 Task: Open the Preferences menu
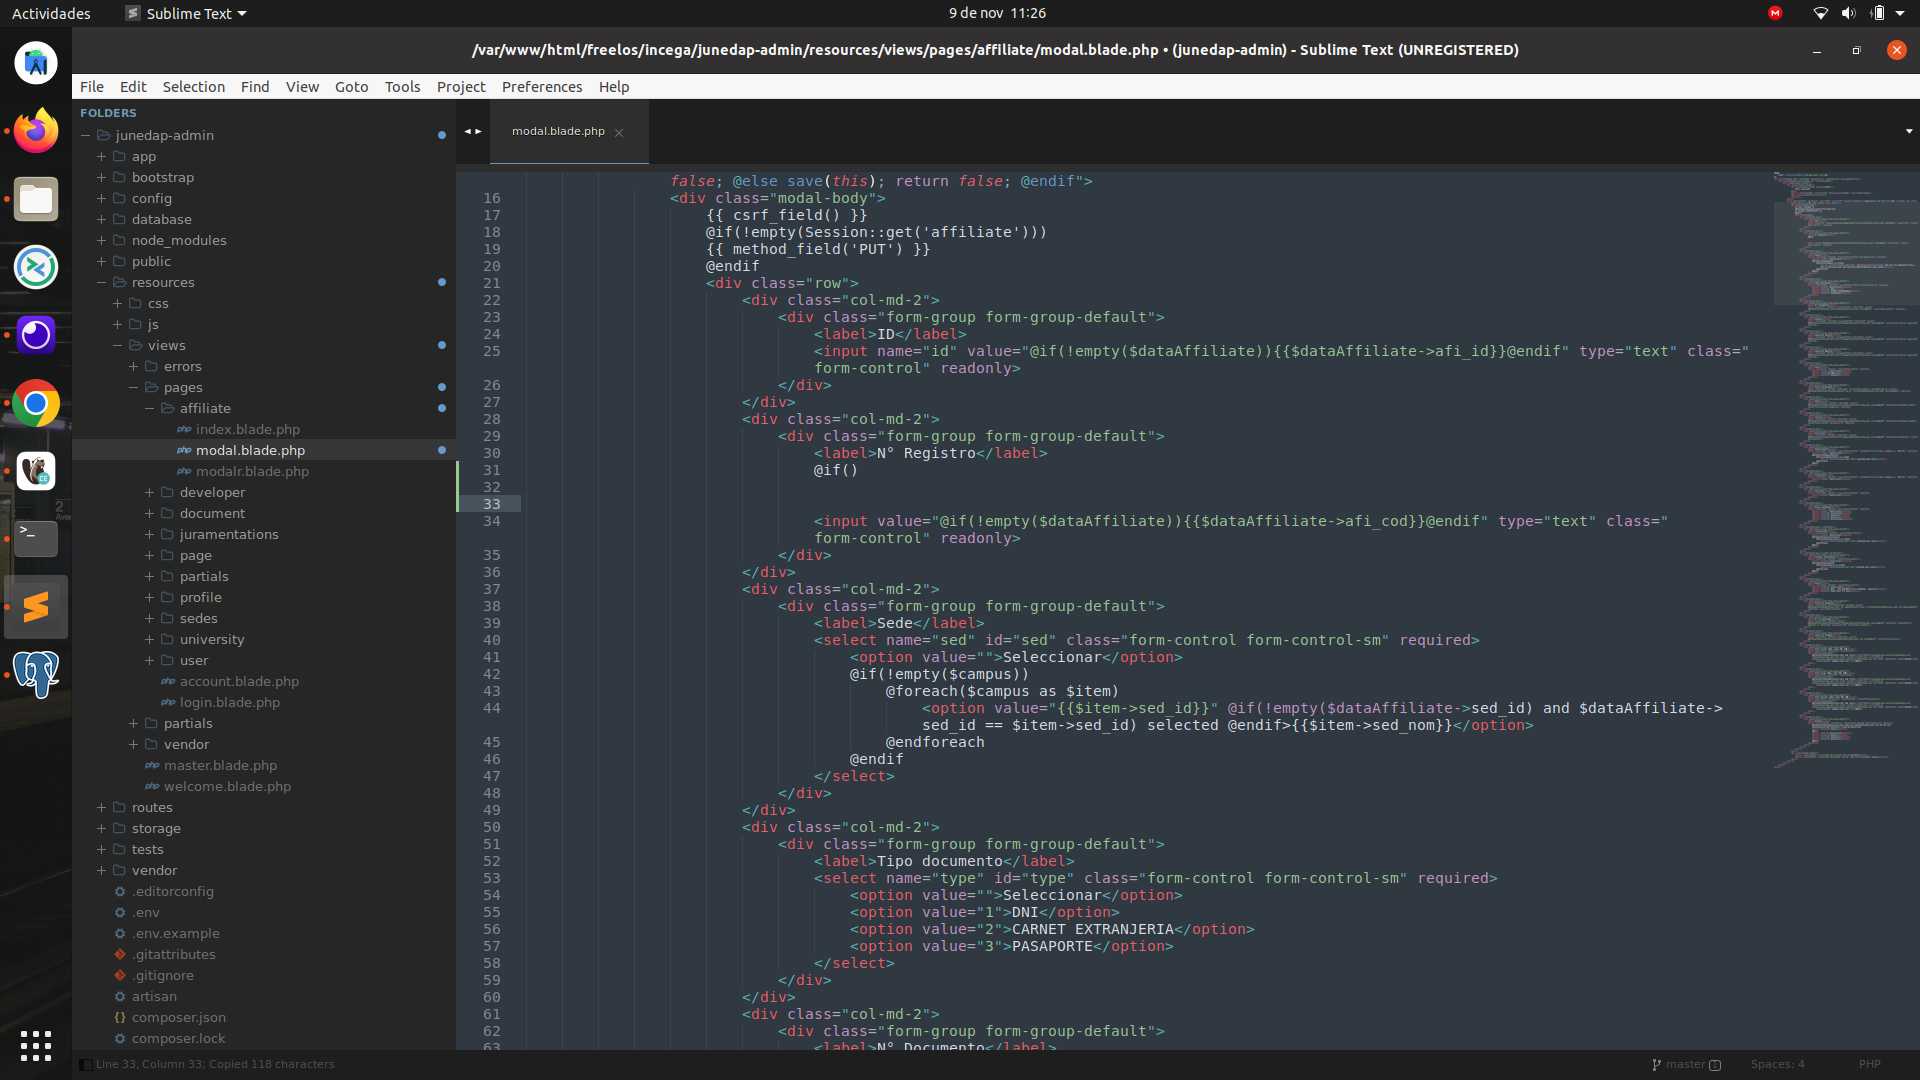tap(541, 87)
